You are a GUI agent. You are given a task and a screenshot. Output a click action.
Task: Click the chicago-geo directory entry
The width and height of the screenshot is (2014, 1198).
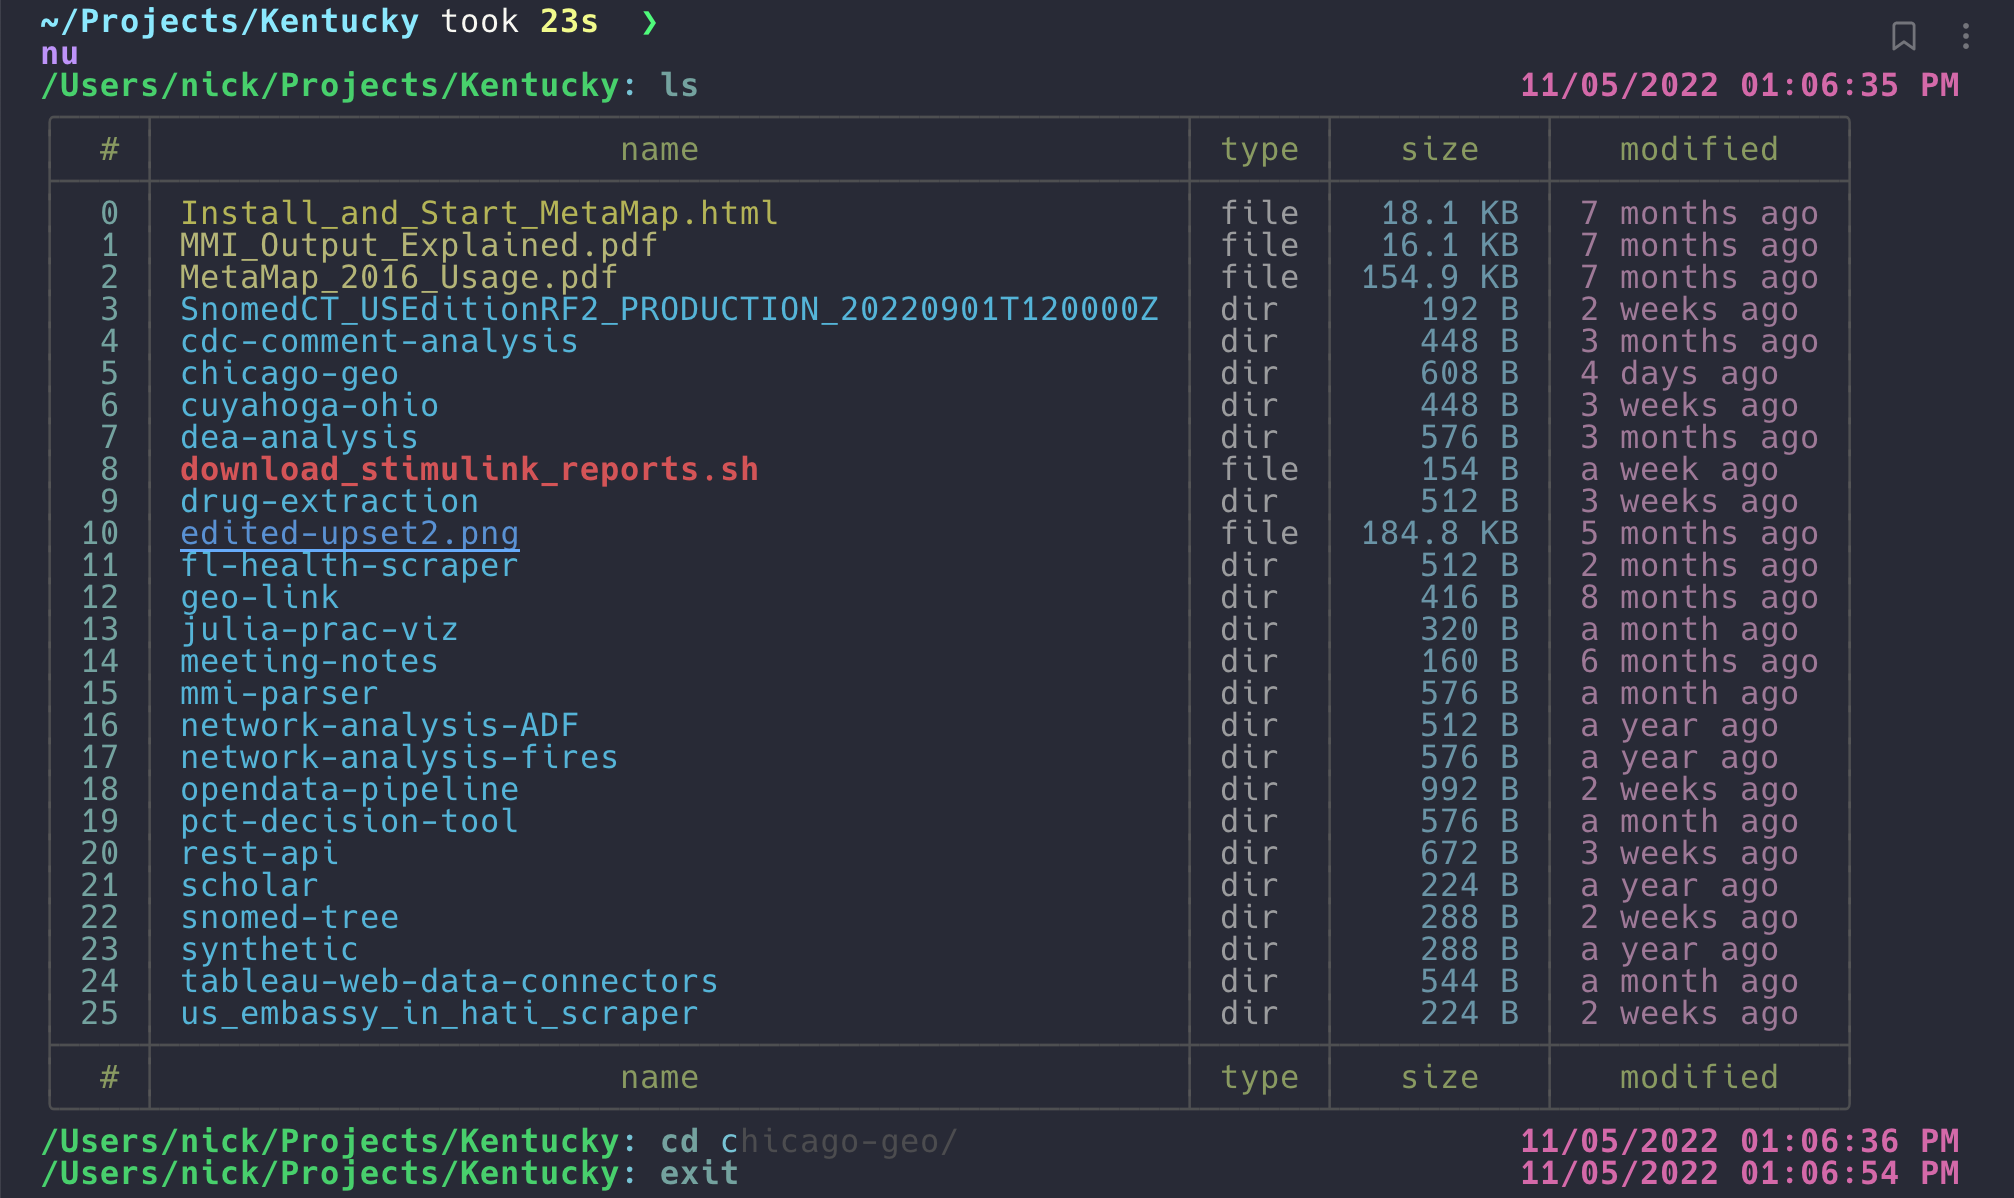(x=289, y=373)
